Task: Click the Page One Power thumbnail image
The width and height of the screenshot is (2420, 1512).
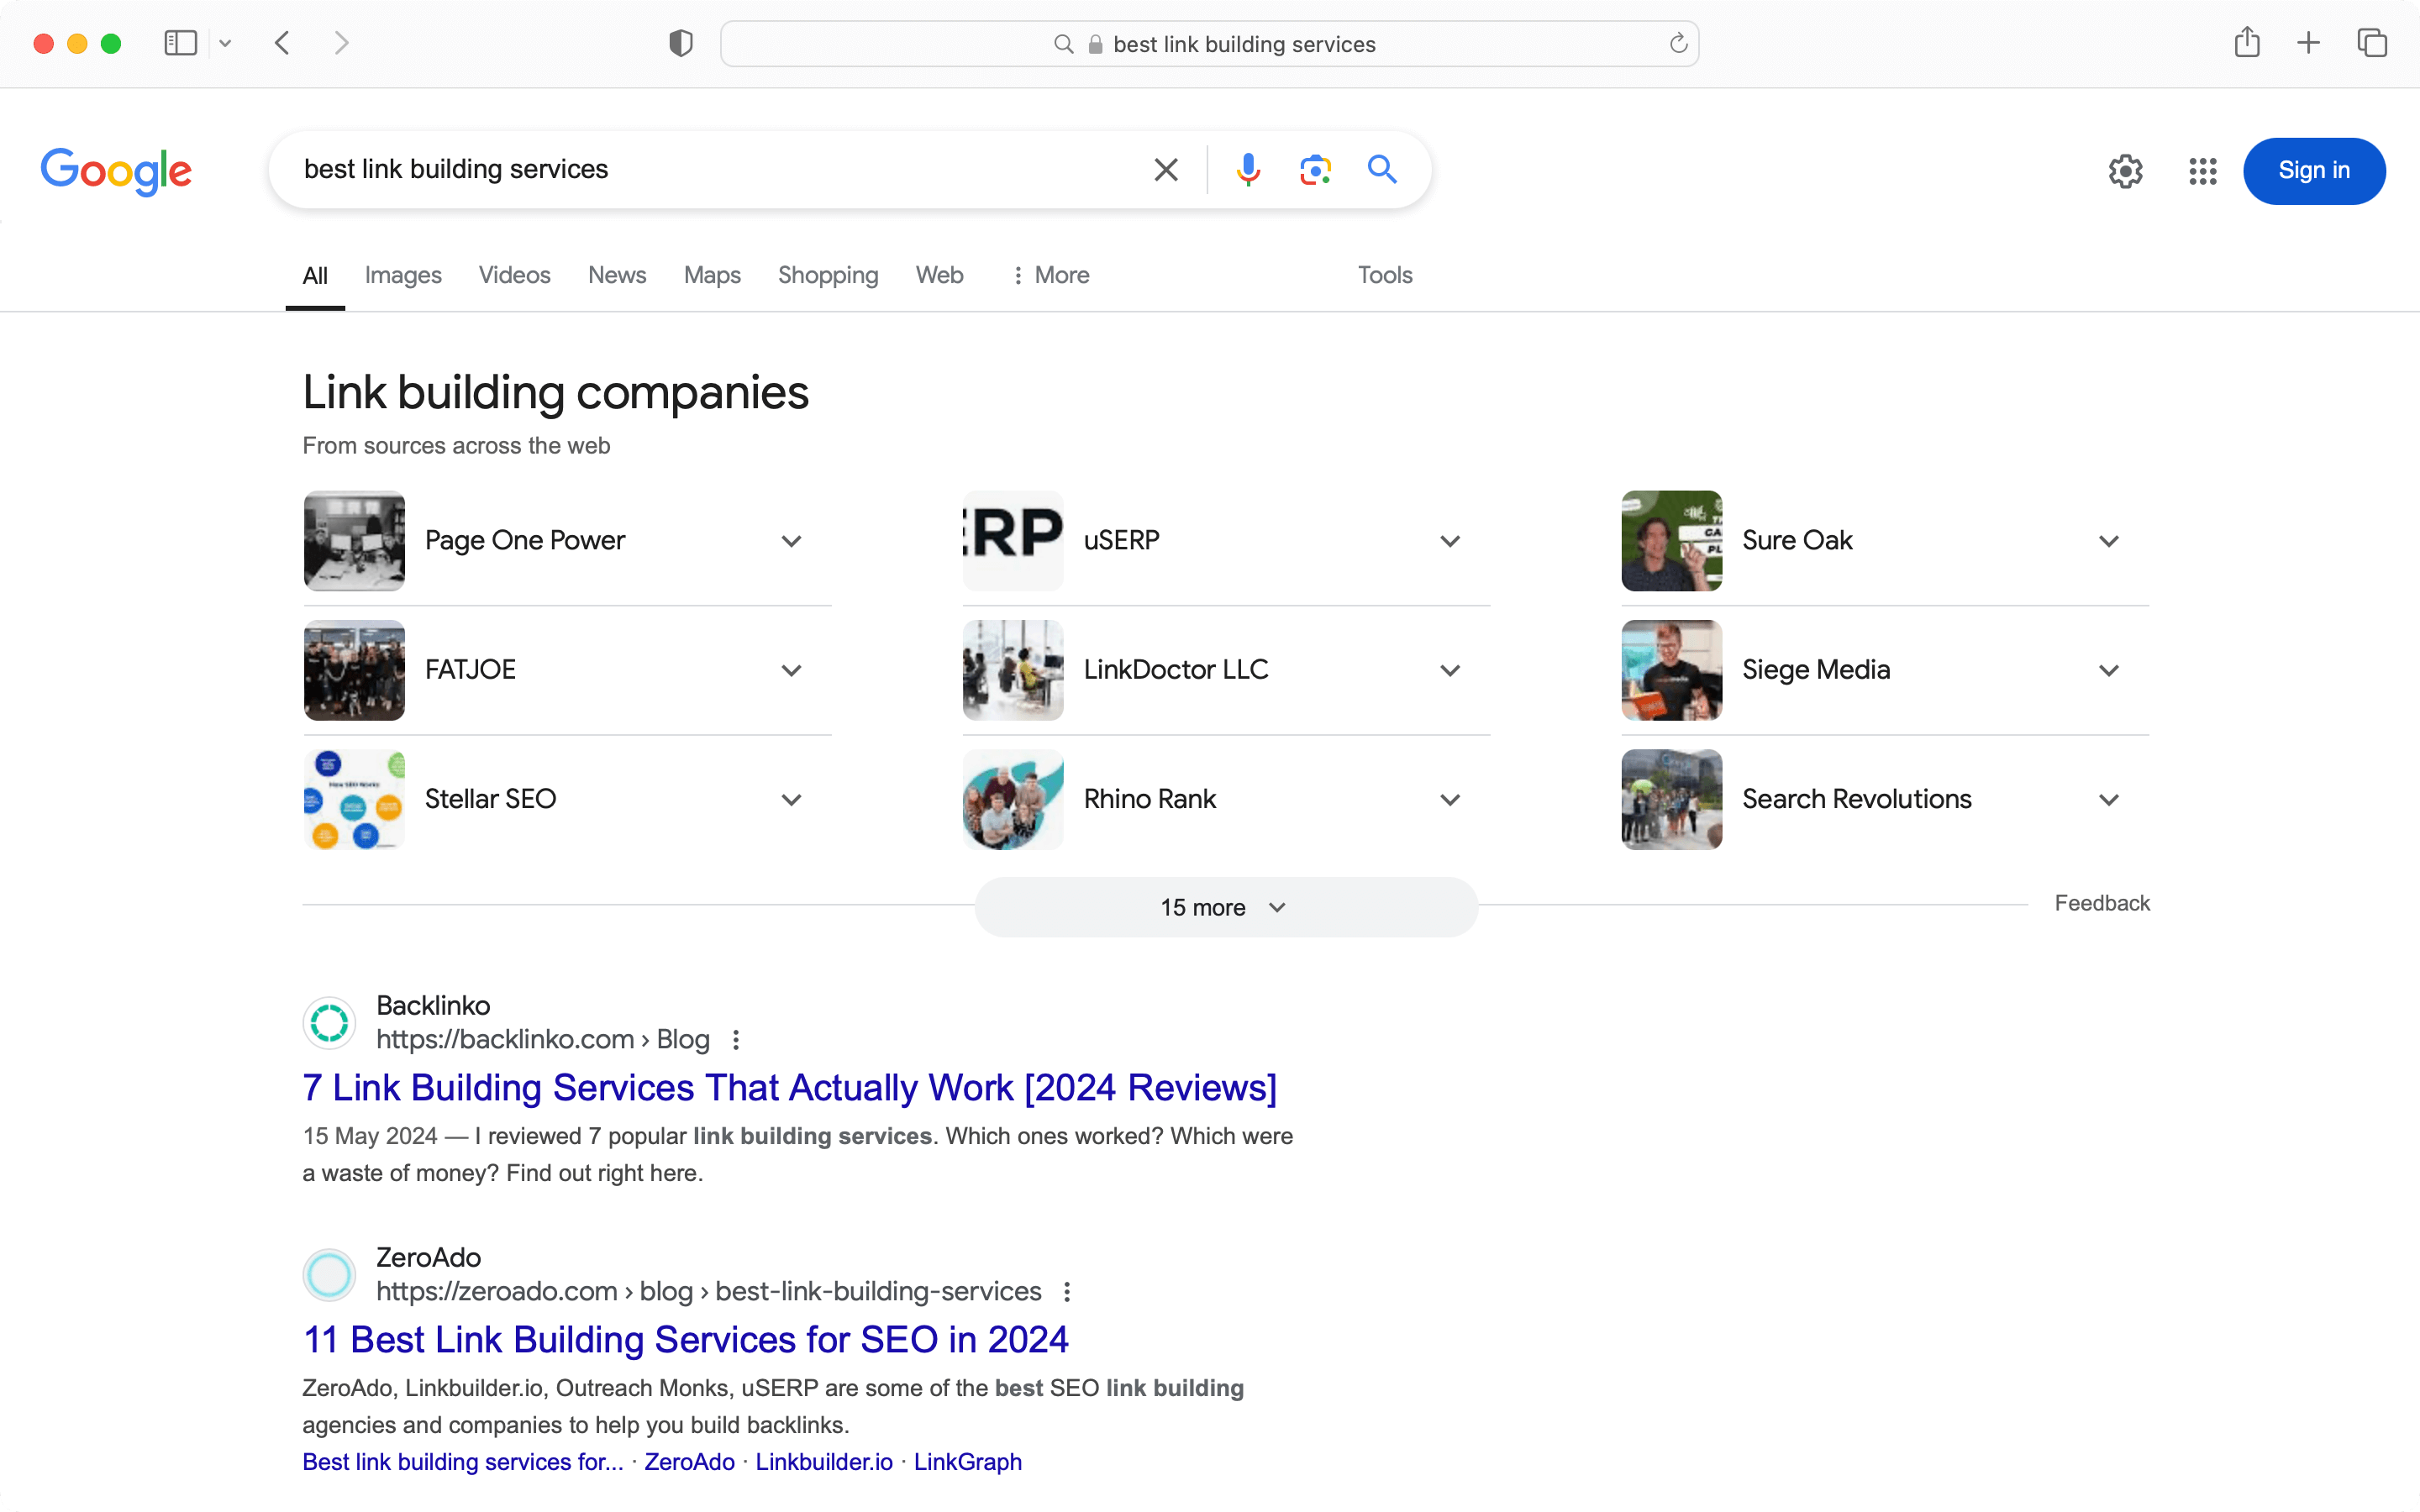Action: tap(354, 541)
